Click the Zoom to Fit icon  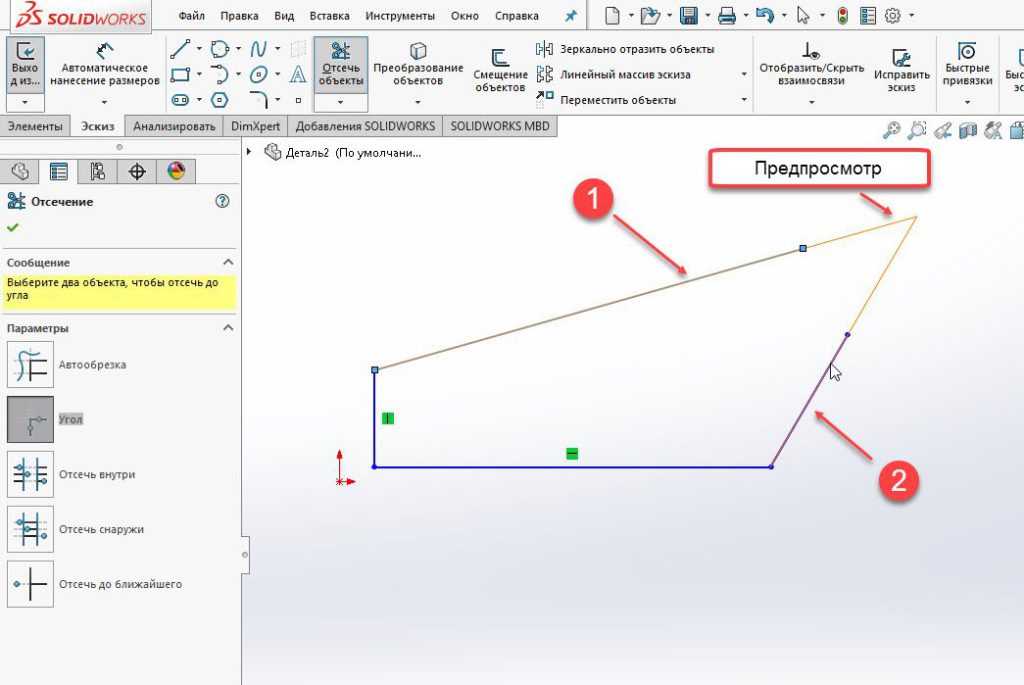tap(891, 131)
